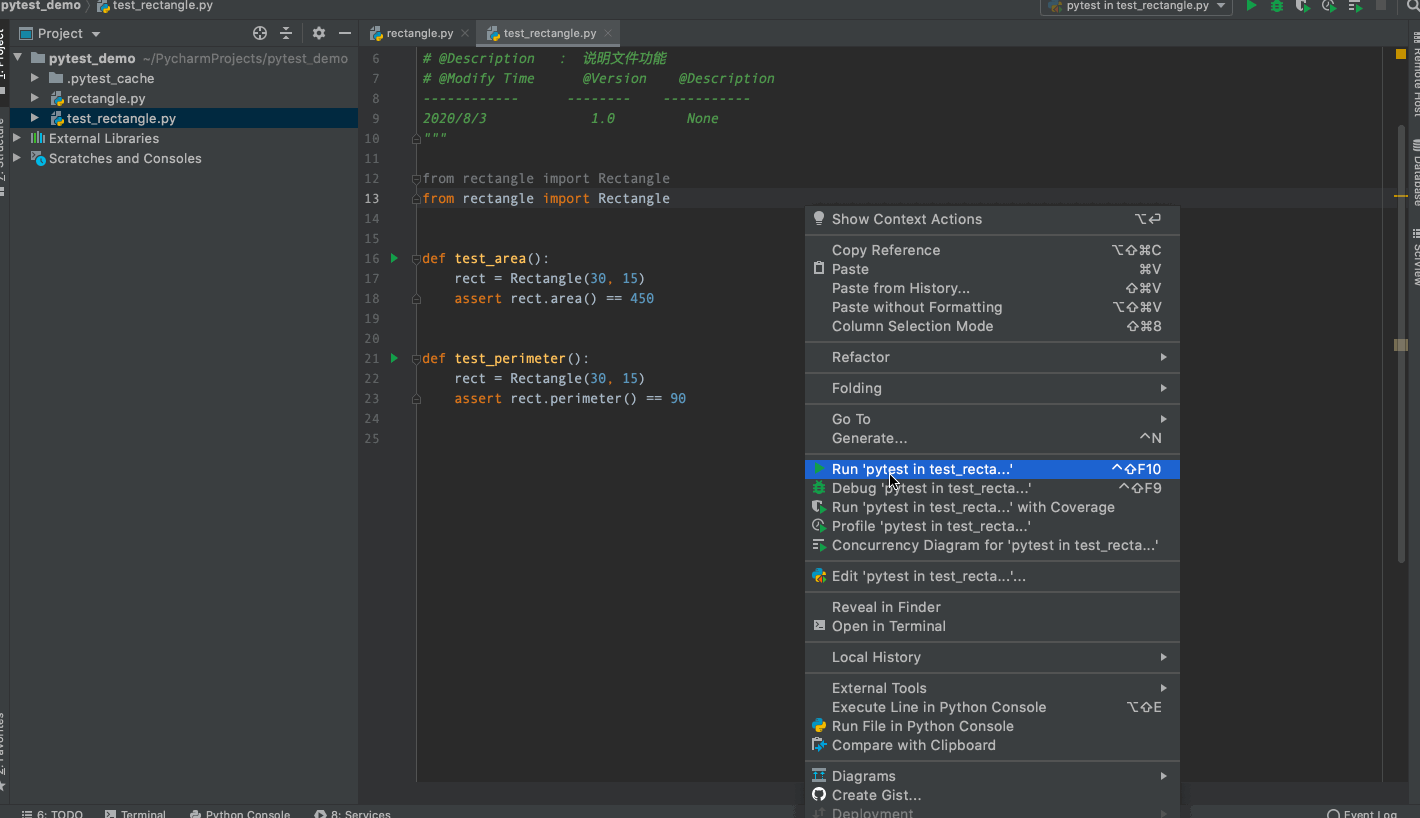Open the Project view type dropdown arrow

(x=96, y=34)
